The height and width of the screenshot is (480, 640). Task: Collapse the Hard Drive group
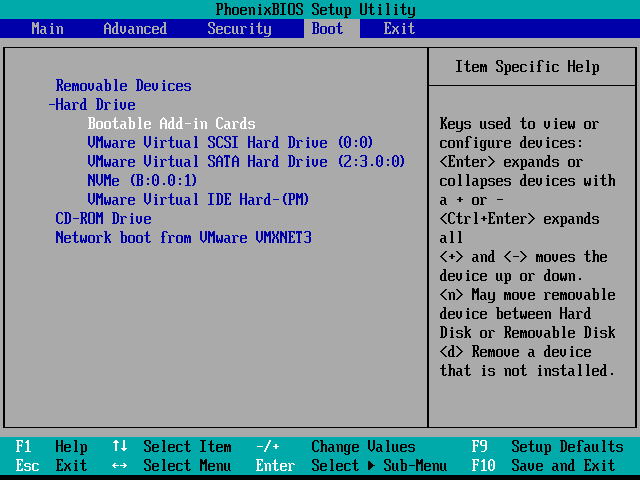(92, 105)
